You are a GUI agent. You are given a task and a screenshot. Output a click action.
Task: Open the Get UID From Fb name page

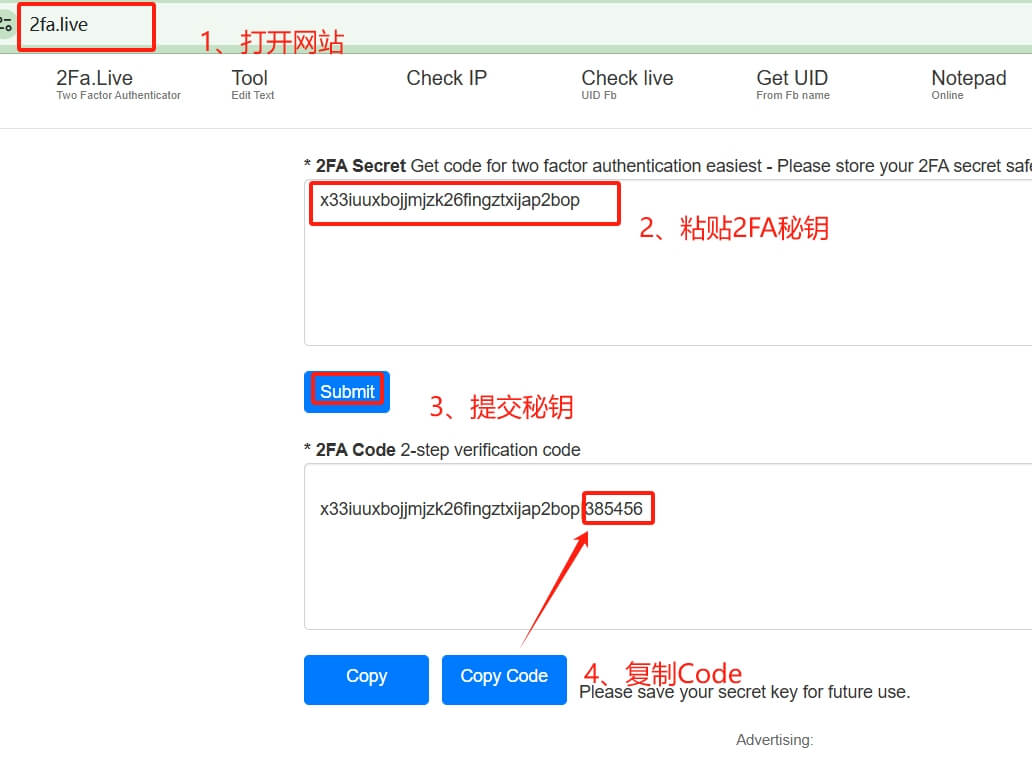click(791, 77)
